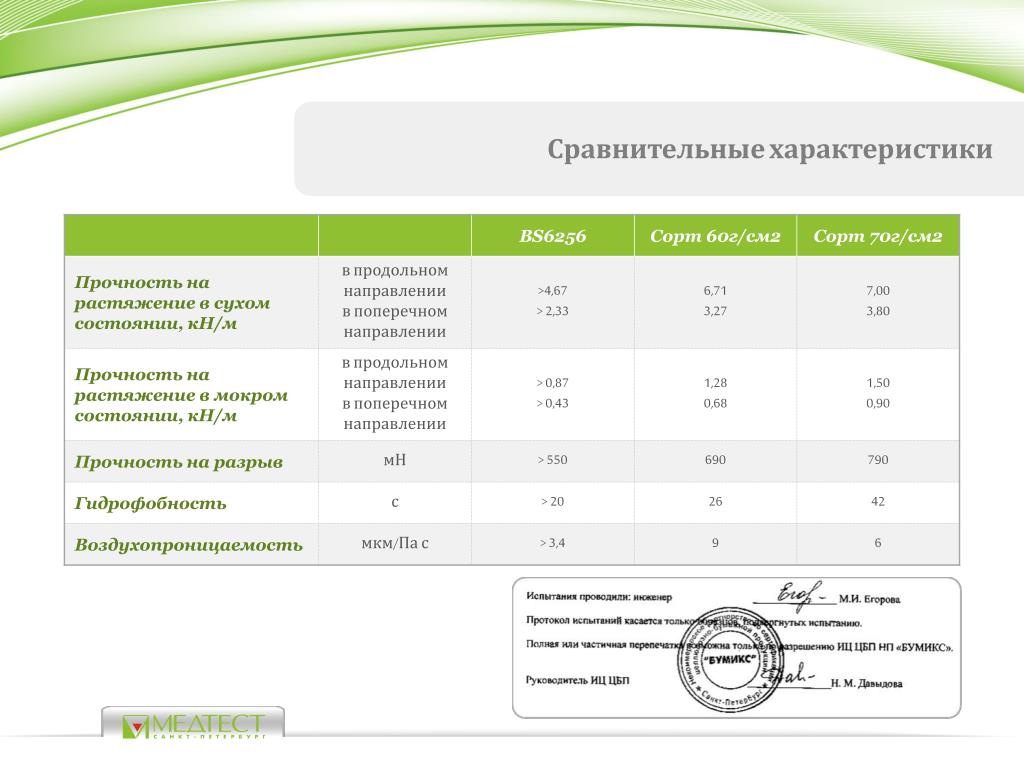Click the round 'БУМИКС' stamp
The width and height of the screenshot is (1024, 768).
coord(729,660)
